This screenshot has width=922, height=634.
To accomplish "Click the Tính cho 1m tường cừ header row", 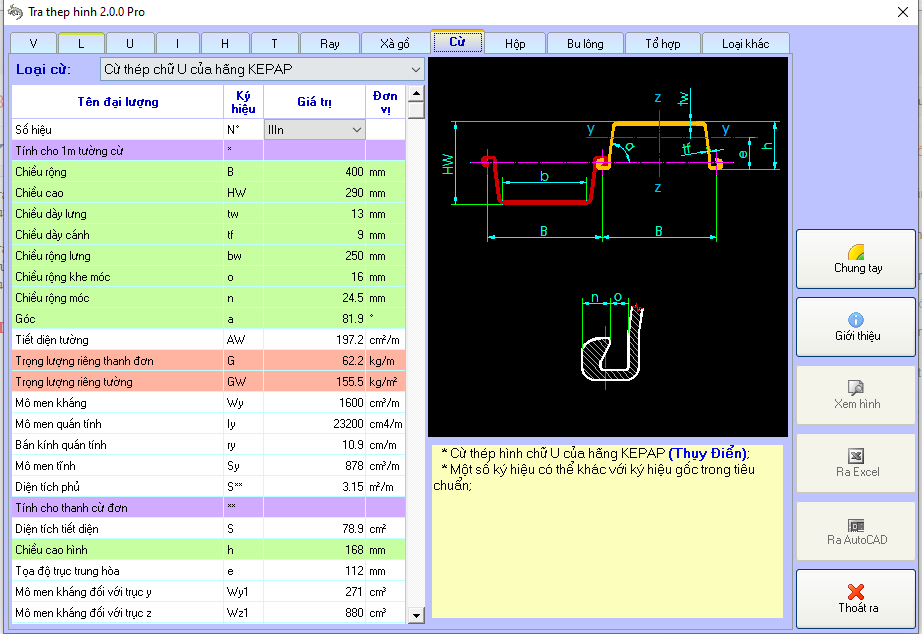I will coord(209,151).
